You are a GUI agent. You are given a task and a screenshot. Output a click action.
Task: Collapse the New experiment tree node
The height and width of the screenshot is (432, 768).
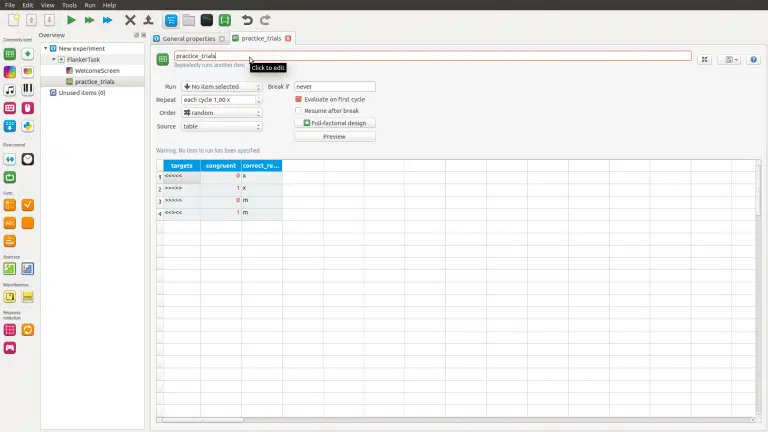(46, 48)
